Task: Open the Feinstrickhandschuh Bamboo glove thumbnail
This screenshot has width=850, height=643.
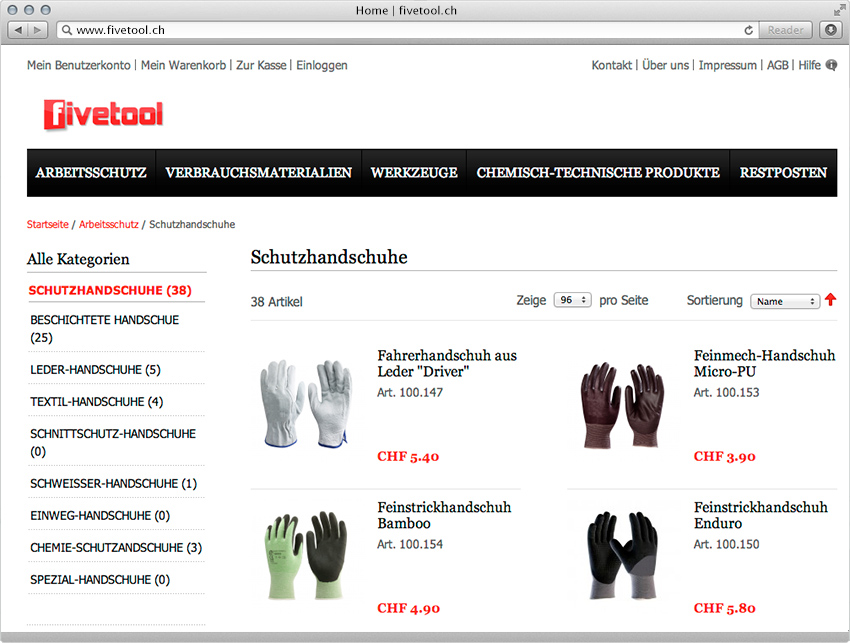Action: pos(306,555)
